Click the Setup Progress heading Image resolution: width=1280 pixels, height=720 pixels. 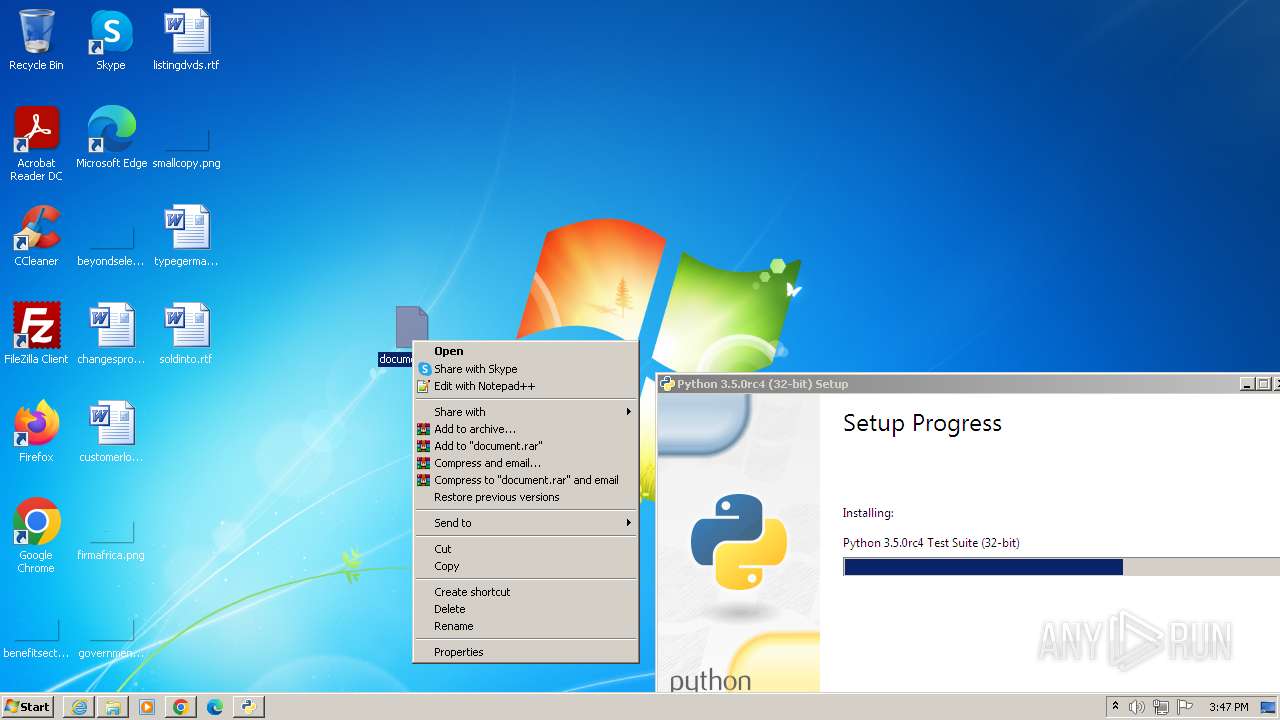tap(922, 424)
